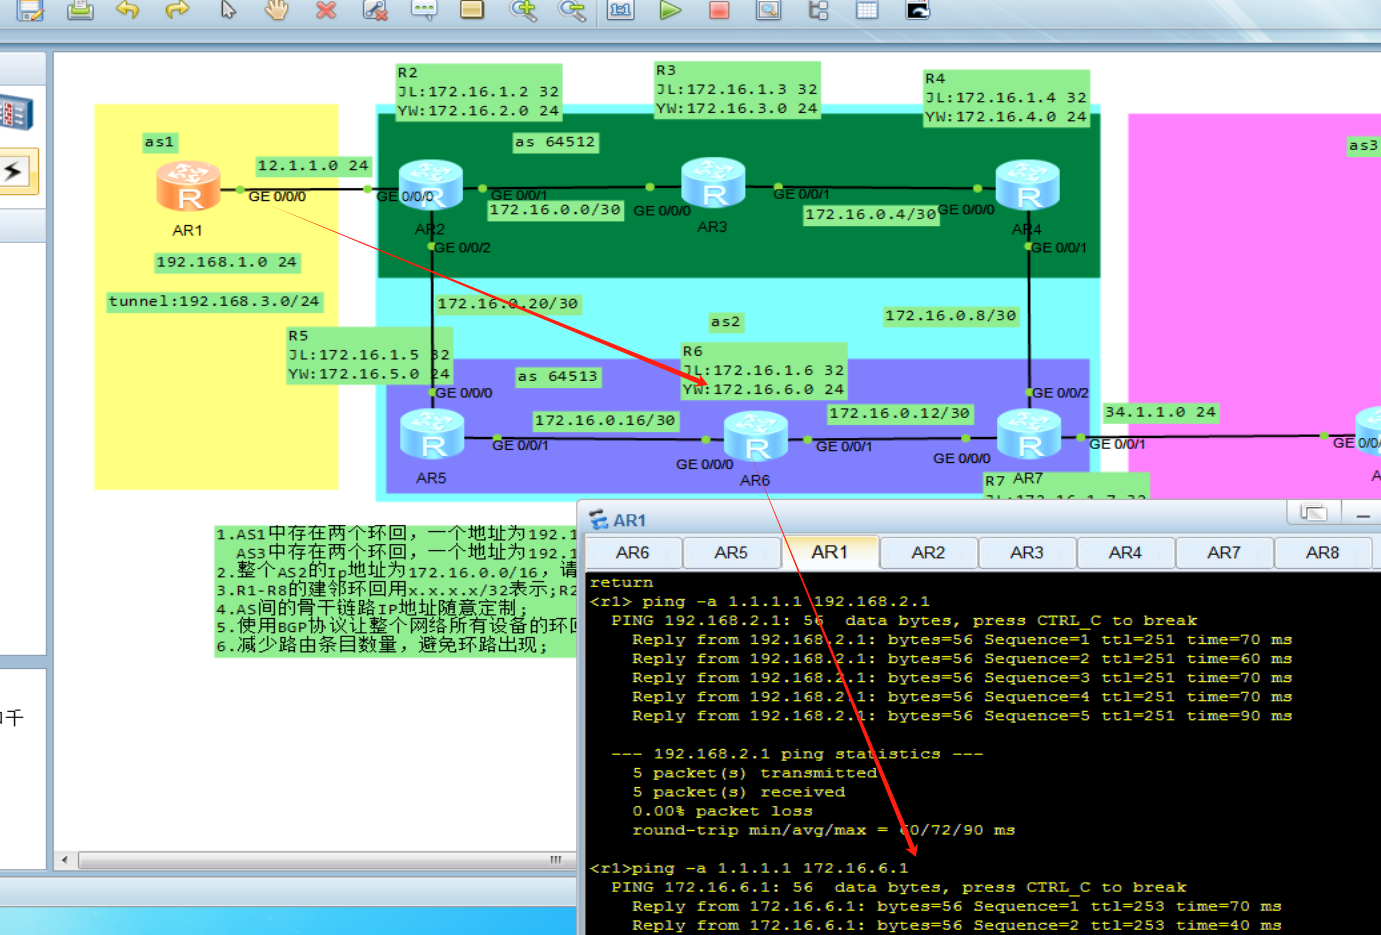Select the AR3 router in topology
This screenshot has width=1381, height=935.
(713, 182)
